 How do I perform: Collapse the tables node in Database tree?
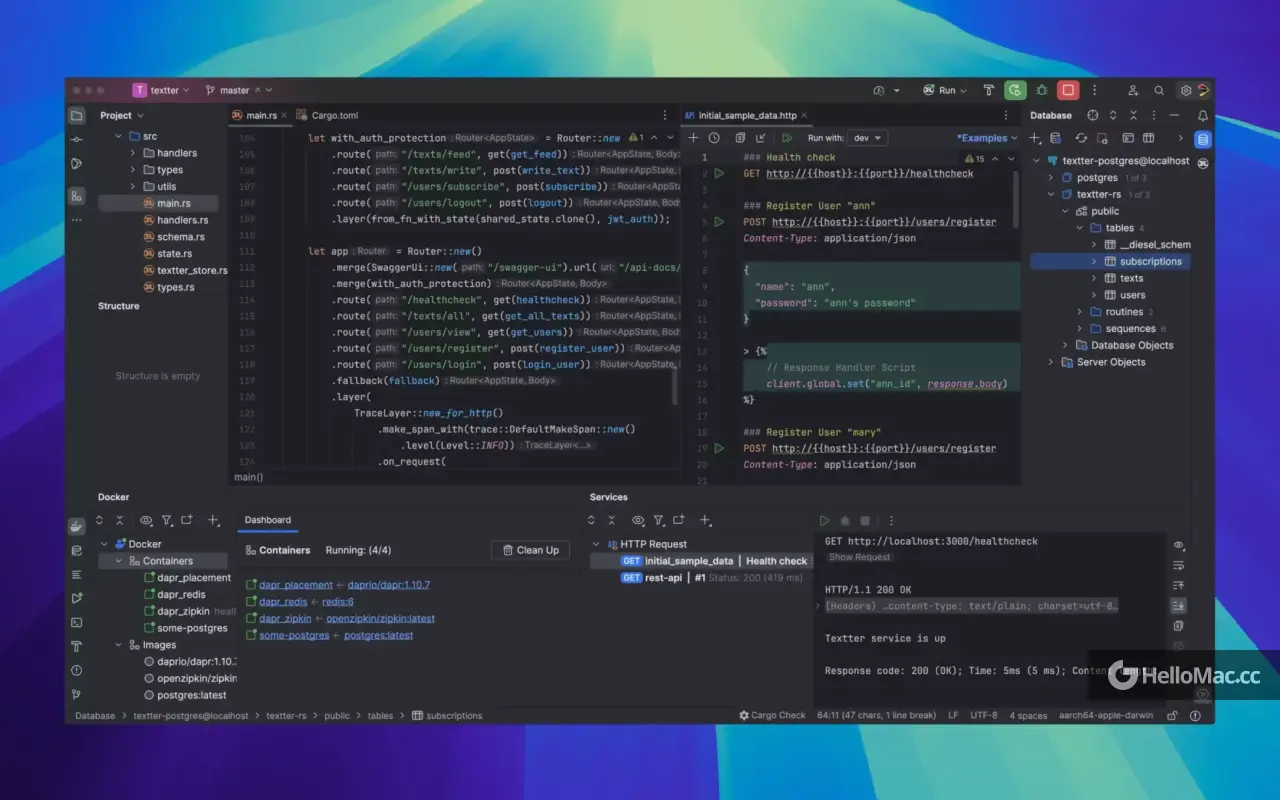pyautogui.click(x=1080, y=228)
